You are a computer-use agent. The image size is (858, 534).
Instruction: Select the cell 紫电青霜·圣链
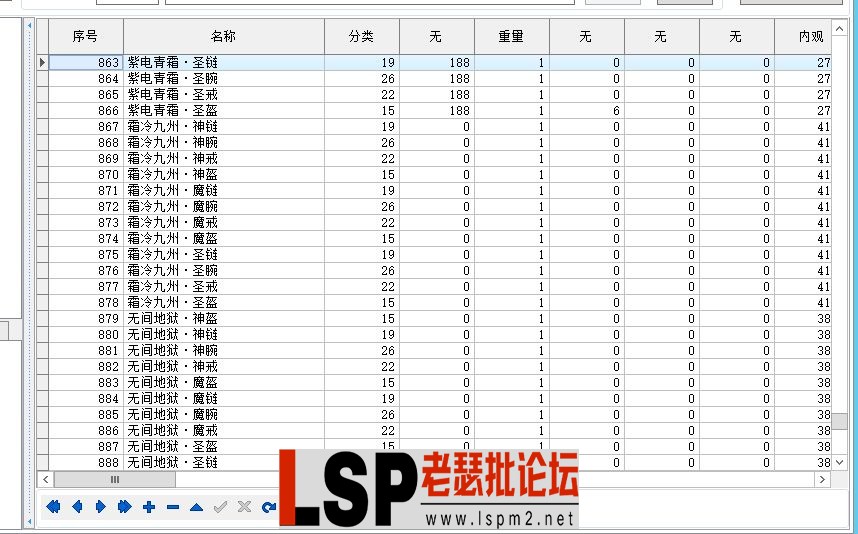224,62
